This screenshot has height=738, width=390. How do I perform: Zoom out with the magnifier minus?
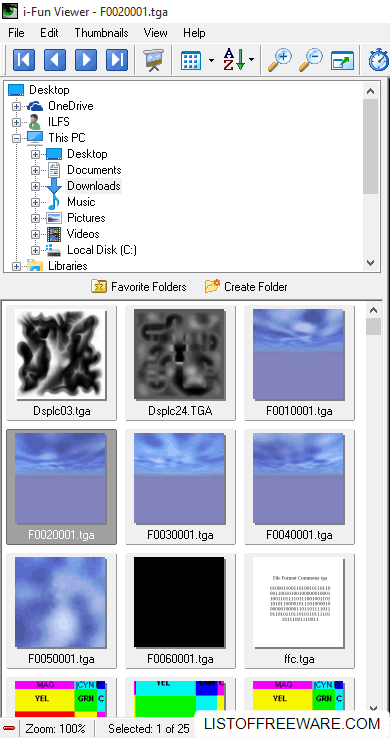[x=310, y=60]
